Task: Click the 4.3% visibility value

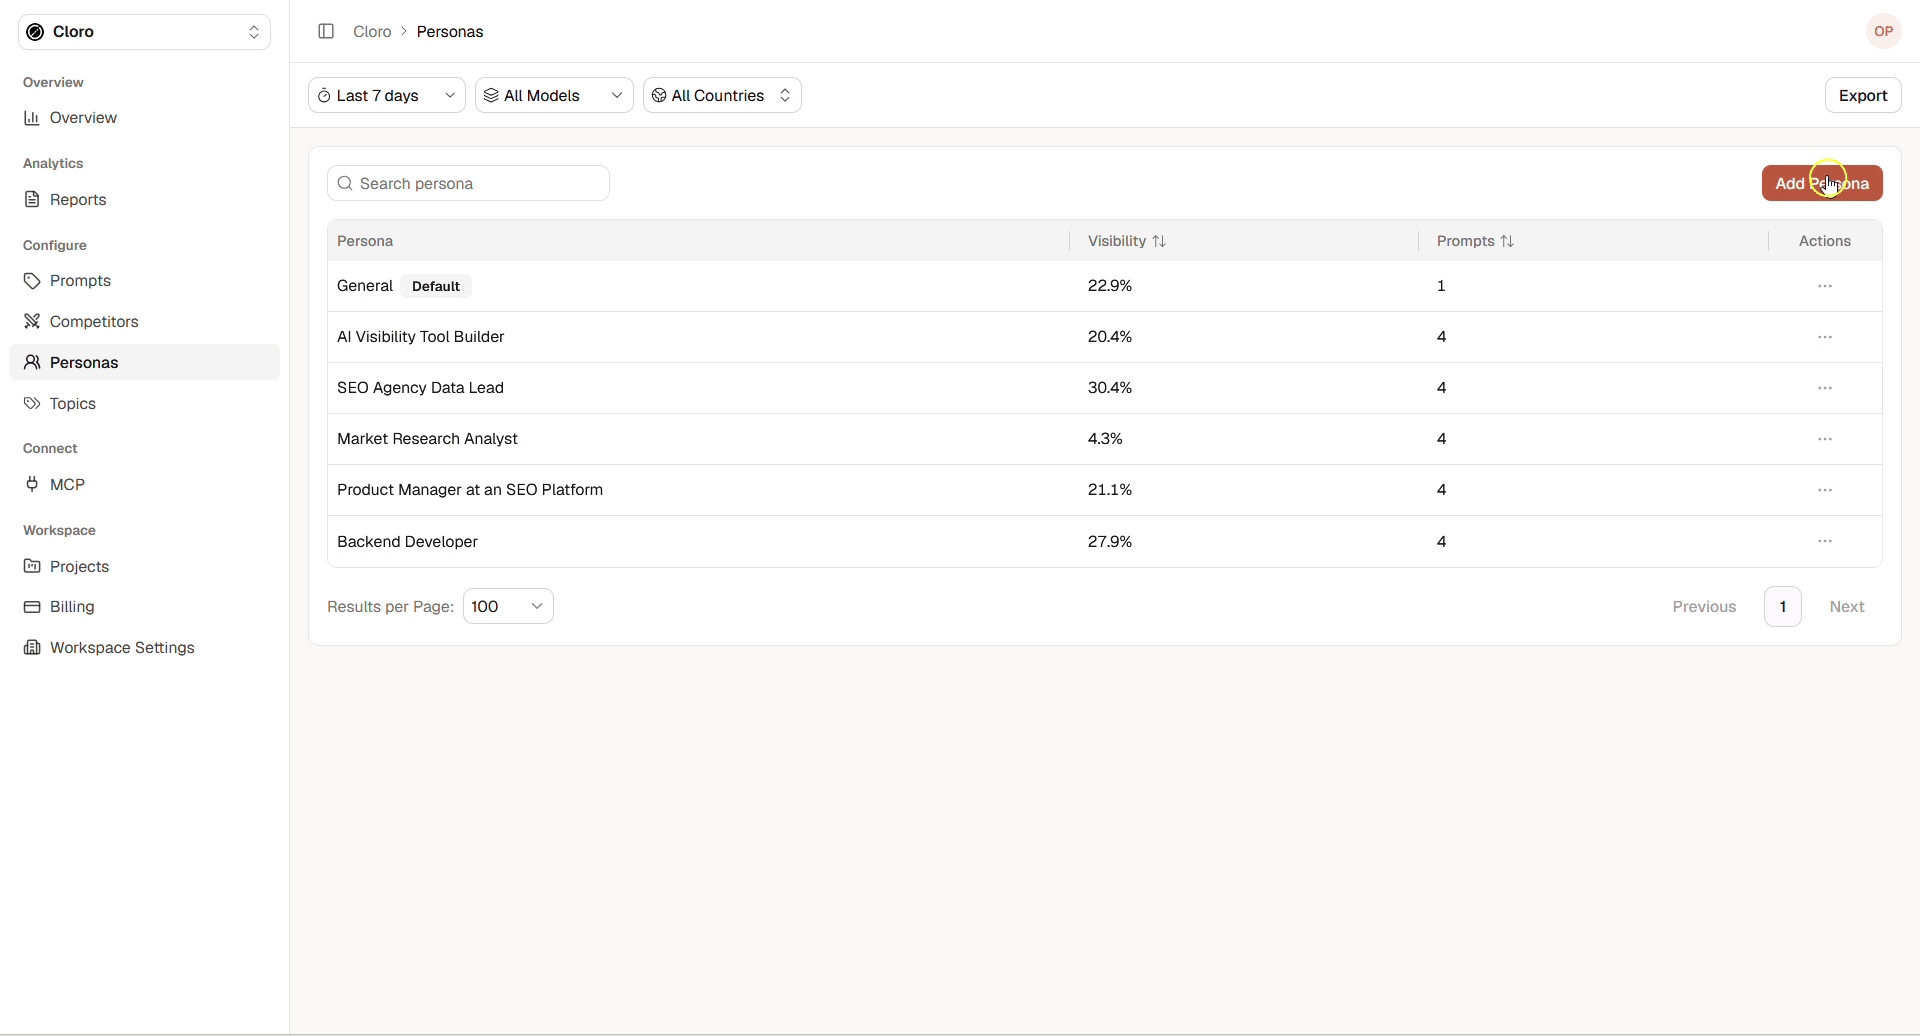Action: (x=1105, y=439)
